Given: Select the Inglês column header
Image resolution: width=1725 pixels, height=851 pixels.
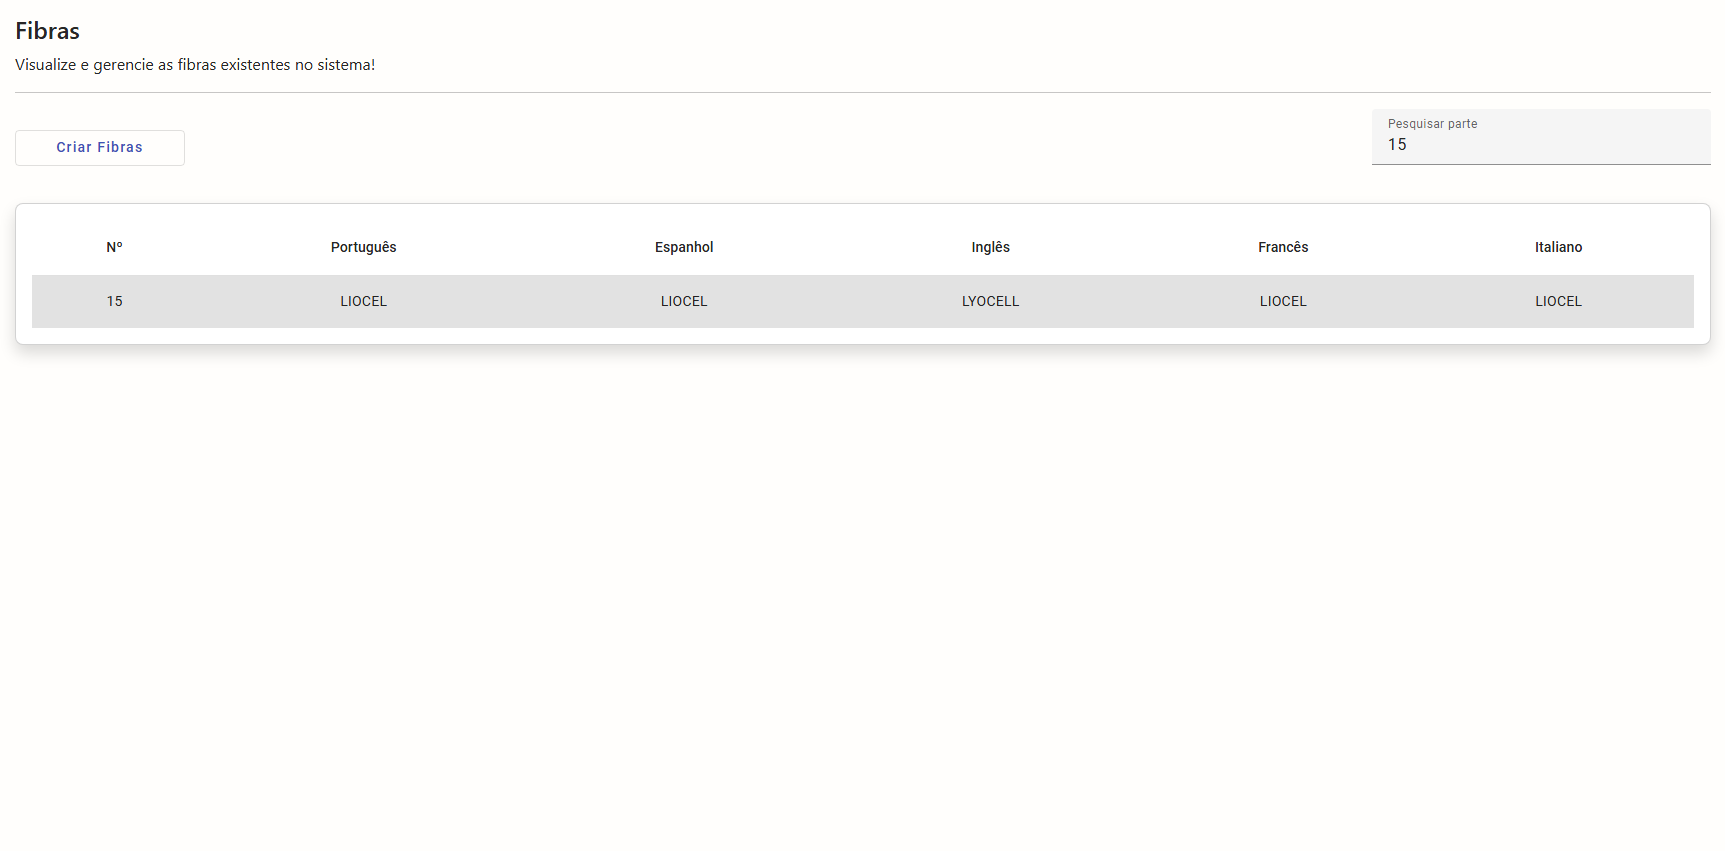Looking at the screenshot, I should point(990,247).
